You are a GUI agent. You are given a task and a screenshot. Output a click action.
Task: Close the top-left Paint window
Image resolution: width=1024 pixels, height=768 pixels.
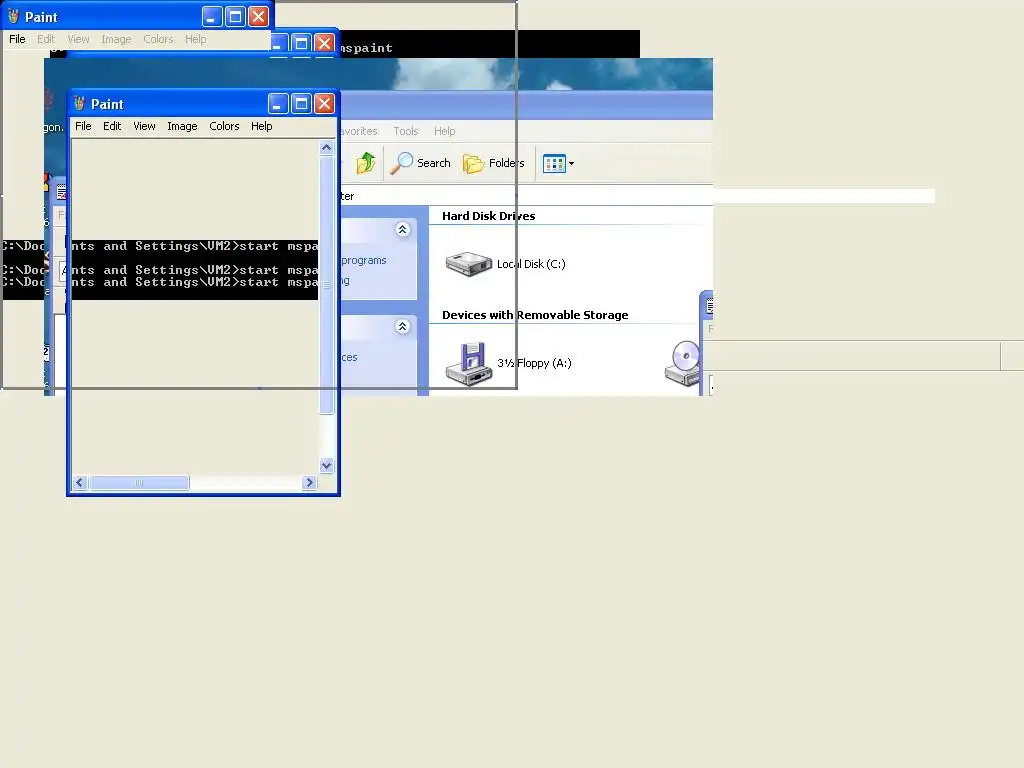[259, 16]
